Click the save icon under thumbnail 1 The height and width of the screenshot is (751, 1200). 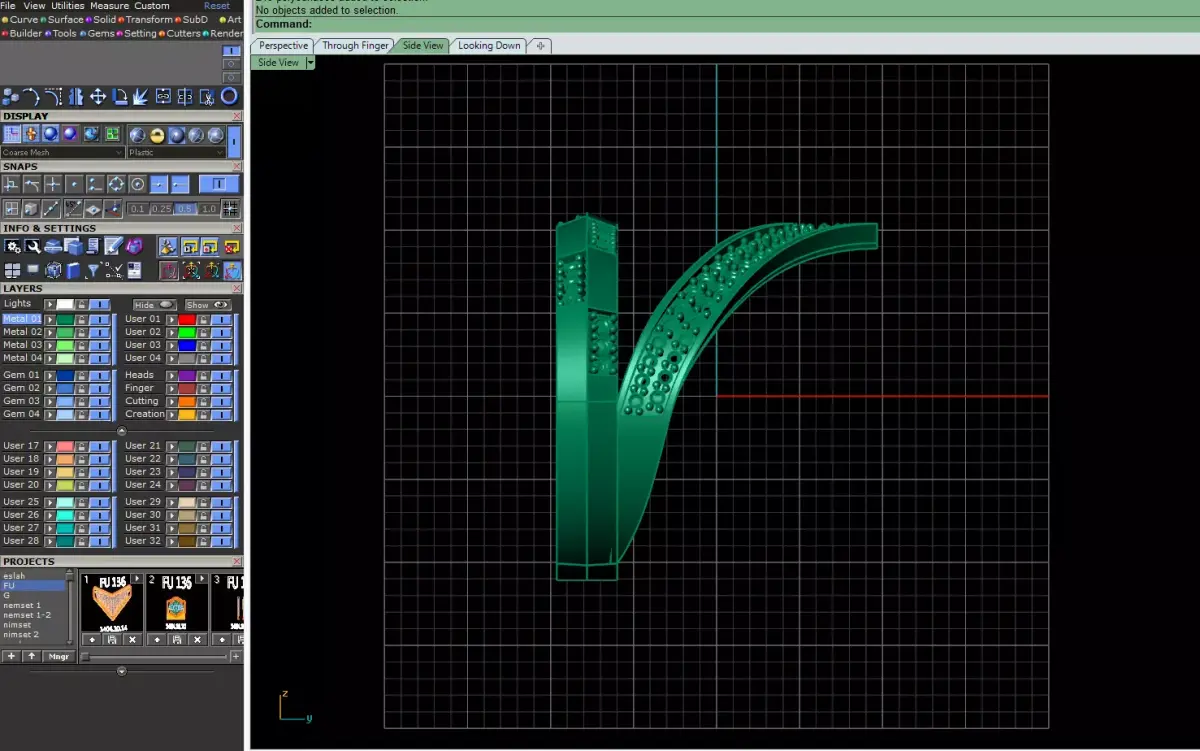[x=112, y=639]
